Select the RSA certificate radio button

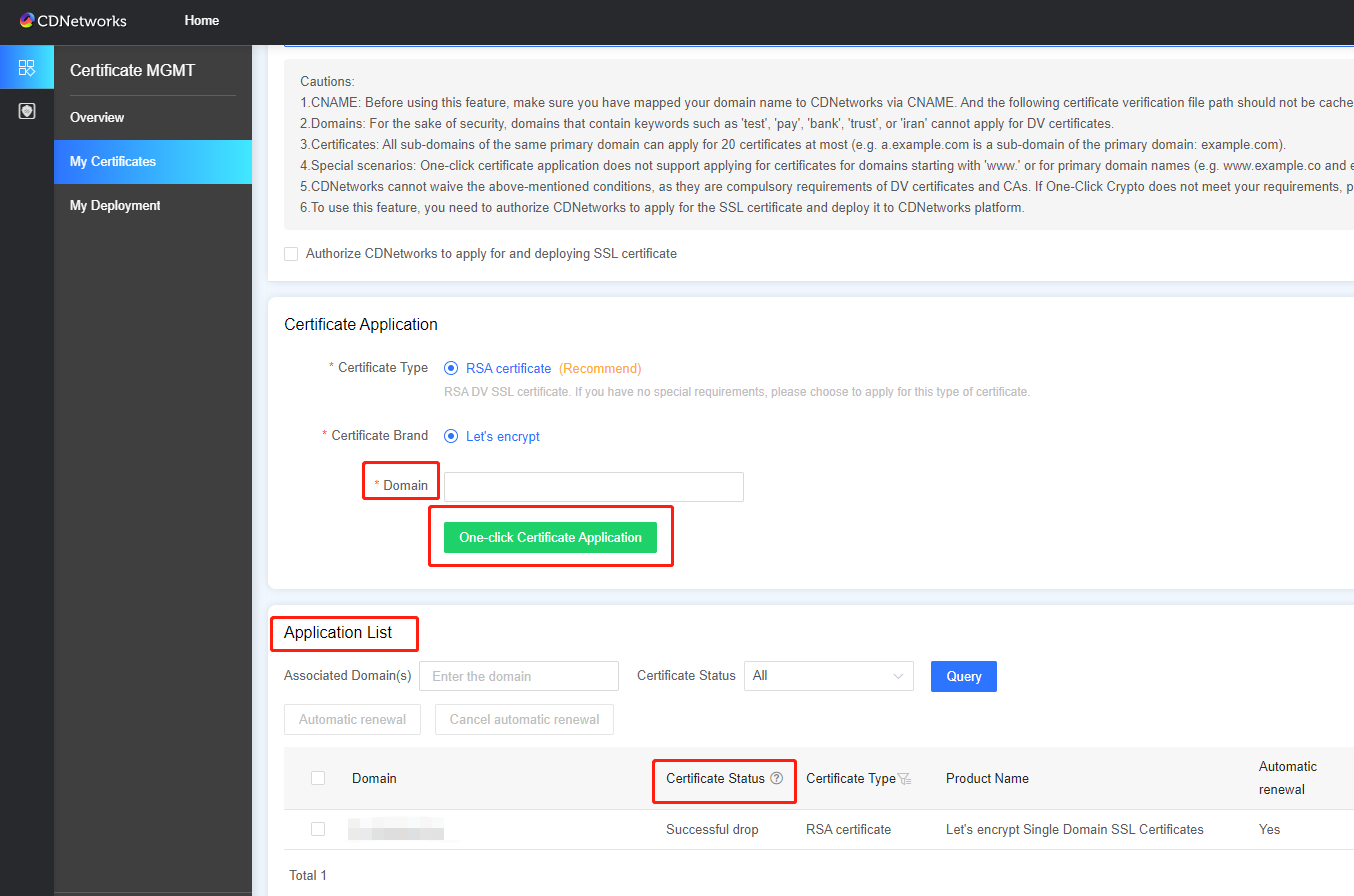pyautogui.click(x=451, y=368)
